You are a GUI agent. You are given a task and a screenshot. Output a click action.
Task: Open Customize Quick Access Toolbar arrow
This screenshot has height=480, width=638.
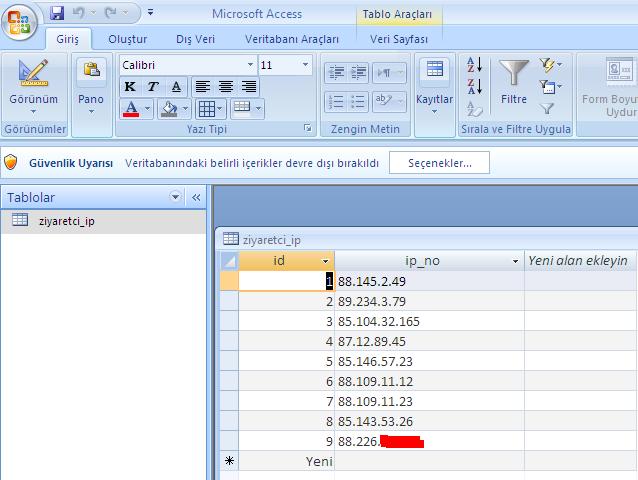tap(151, 13)
